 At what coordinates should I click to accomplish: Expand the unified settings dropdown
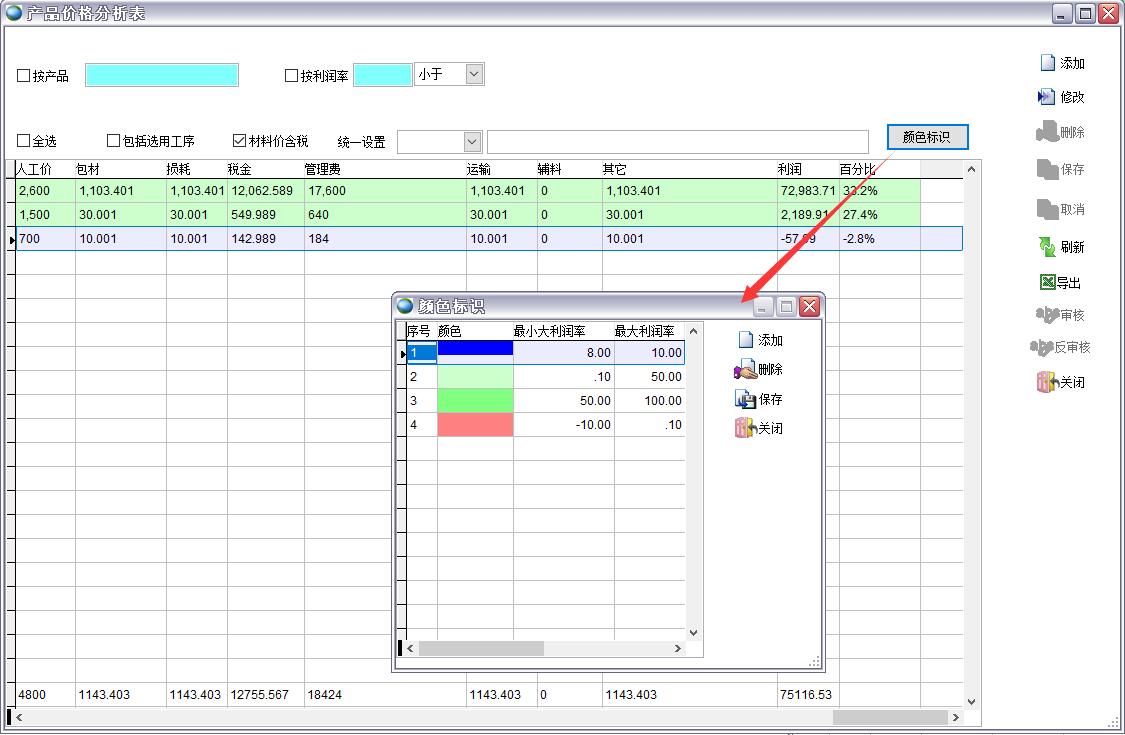click(472, 142)
